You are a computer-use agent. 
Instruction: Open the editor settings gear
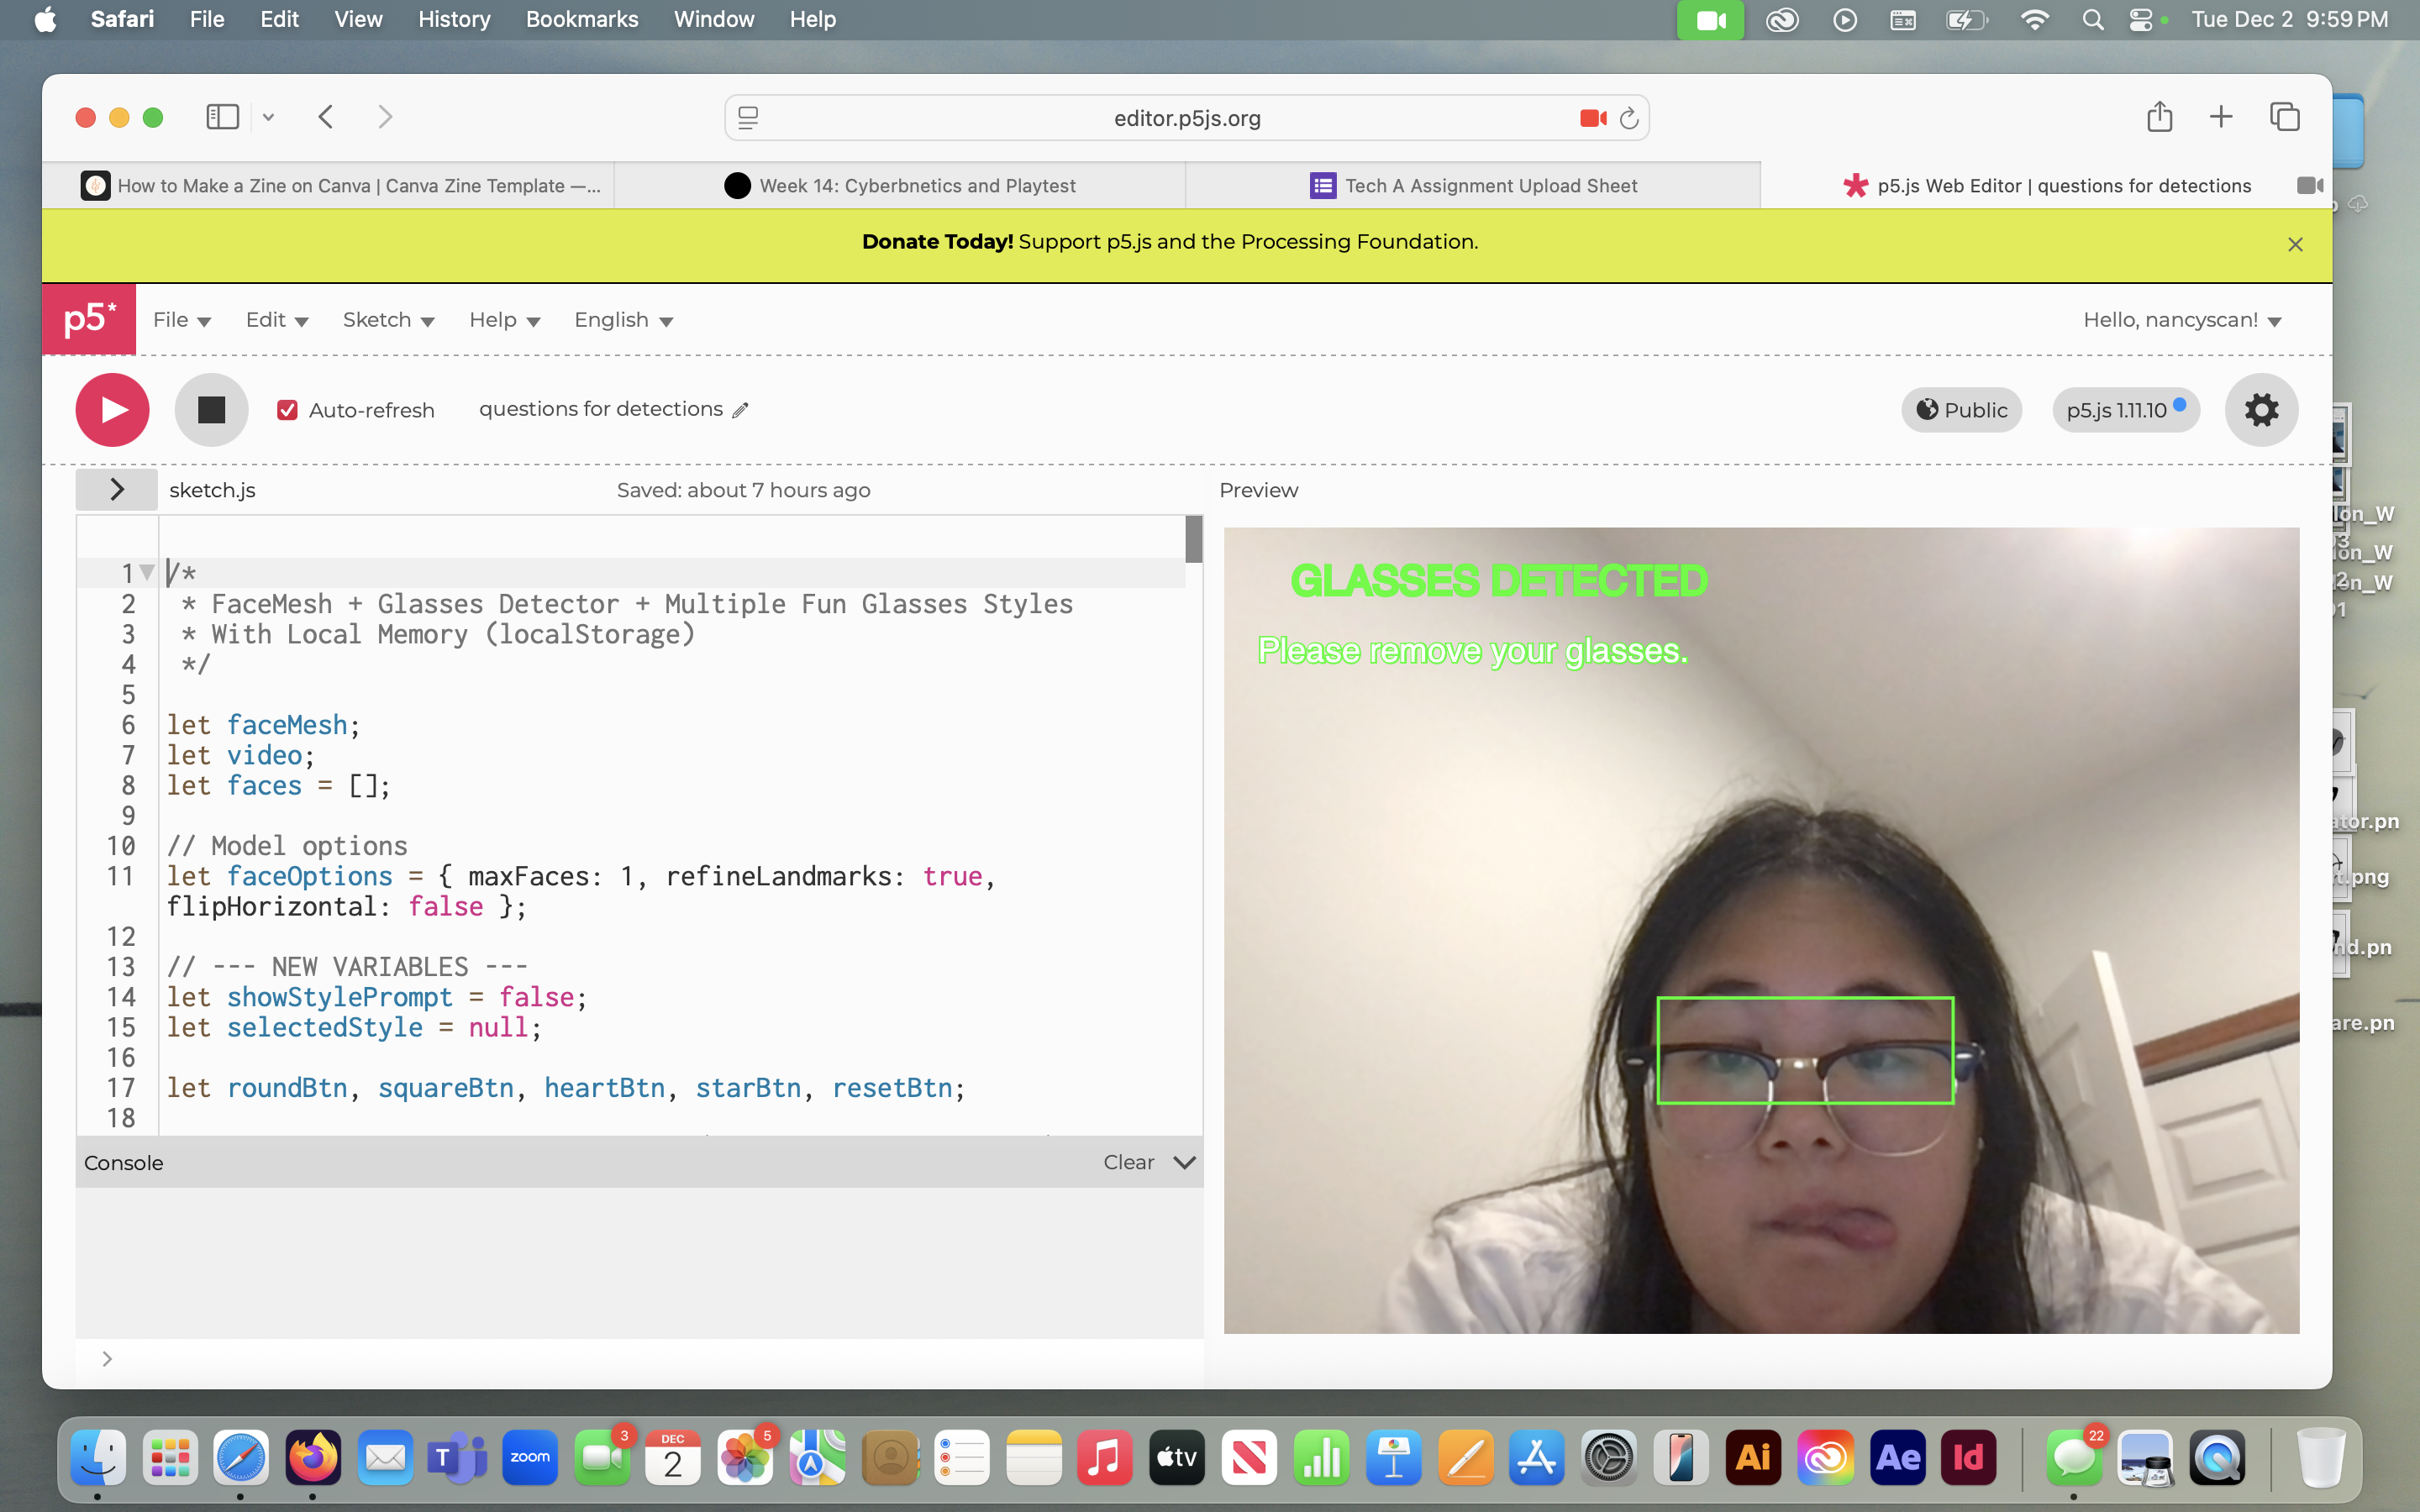pyautogui.click(x=2260, y=410)
